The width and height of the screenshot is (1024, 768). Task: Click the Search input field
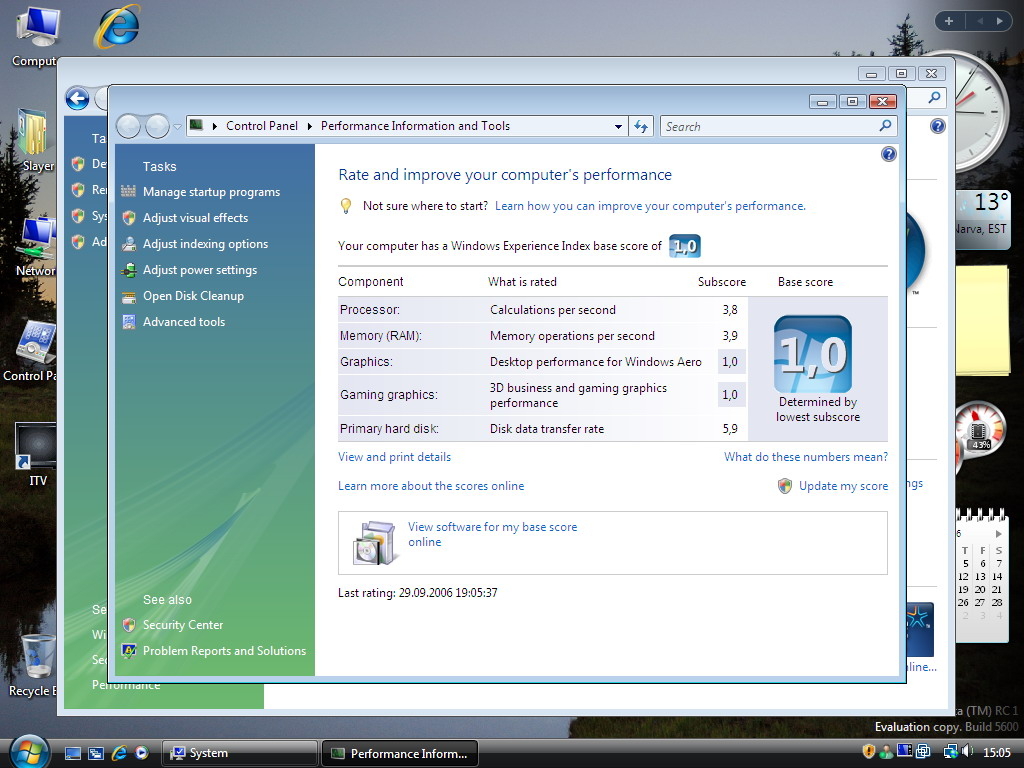pos(768,126)
